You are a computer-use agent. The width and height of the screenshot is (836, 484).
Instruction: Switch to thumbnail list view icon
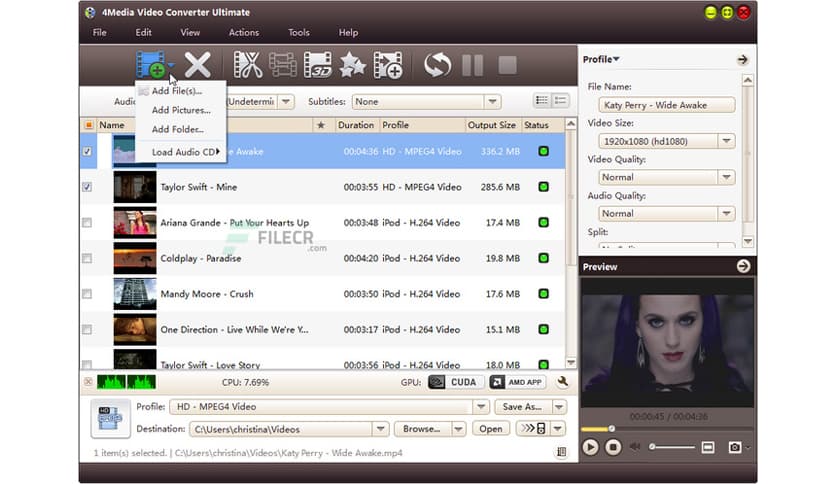[x=542, y=100]
